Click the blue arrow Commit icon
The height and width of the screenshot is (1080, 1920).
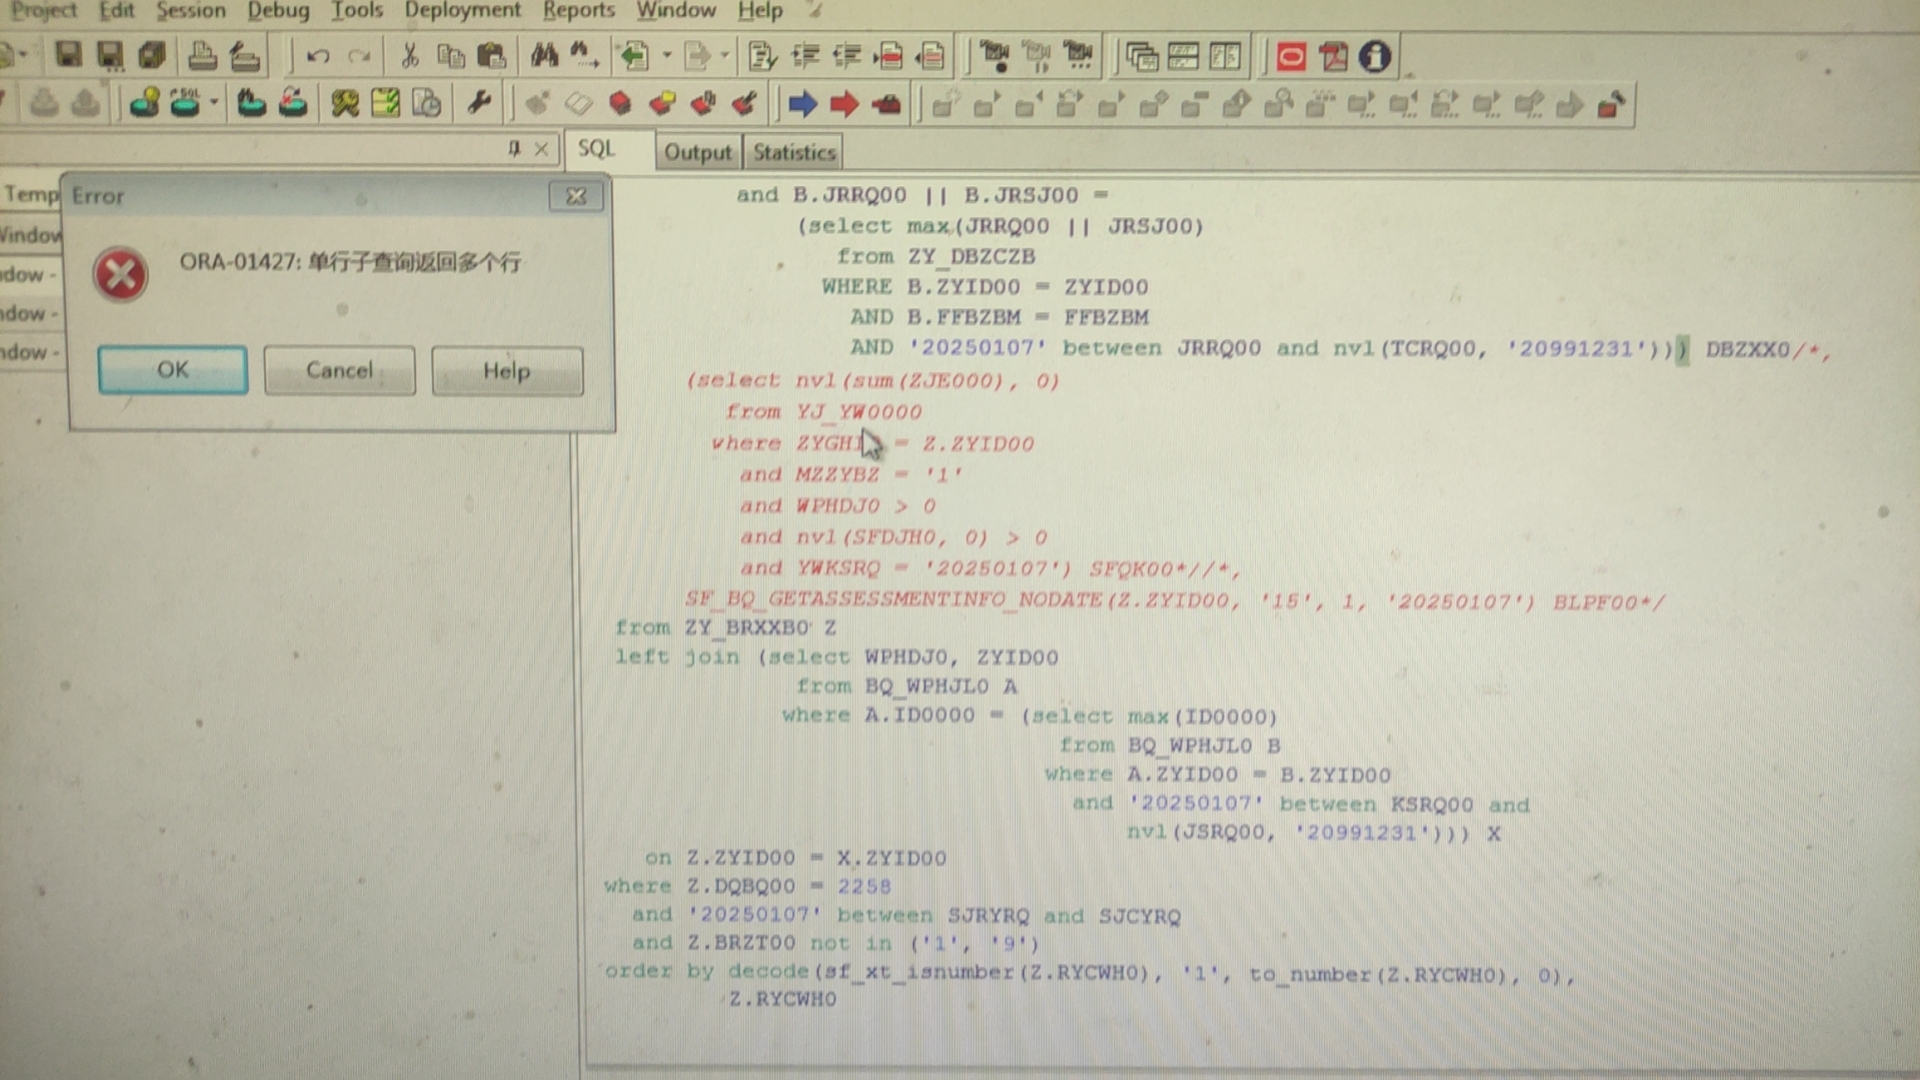[802, 103]
